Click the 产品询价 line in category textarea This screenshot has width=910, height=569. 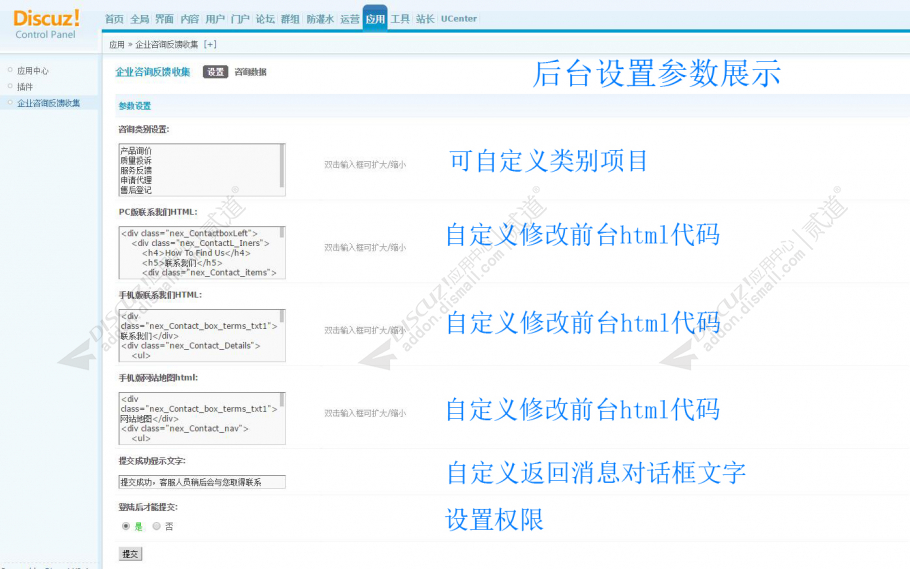(136, 151)
